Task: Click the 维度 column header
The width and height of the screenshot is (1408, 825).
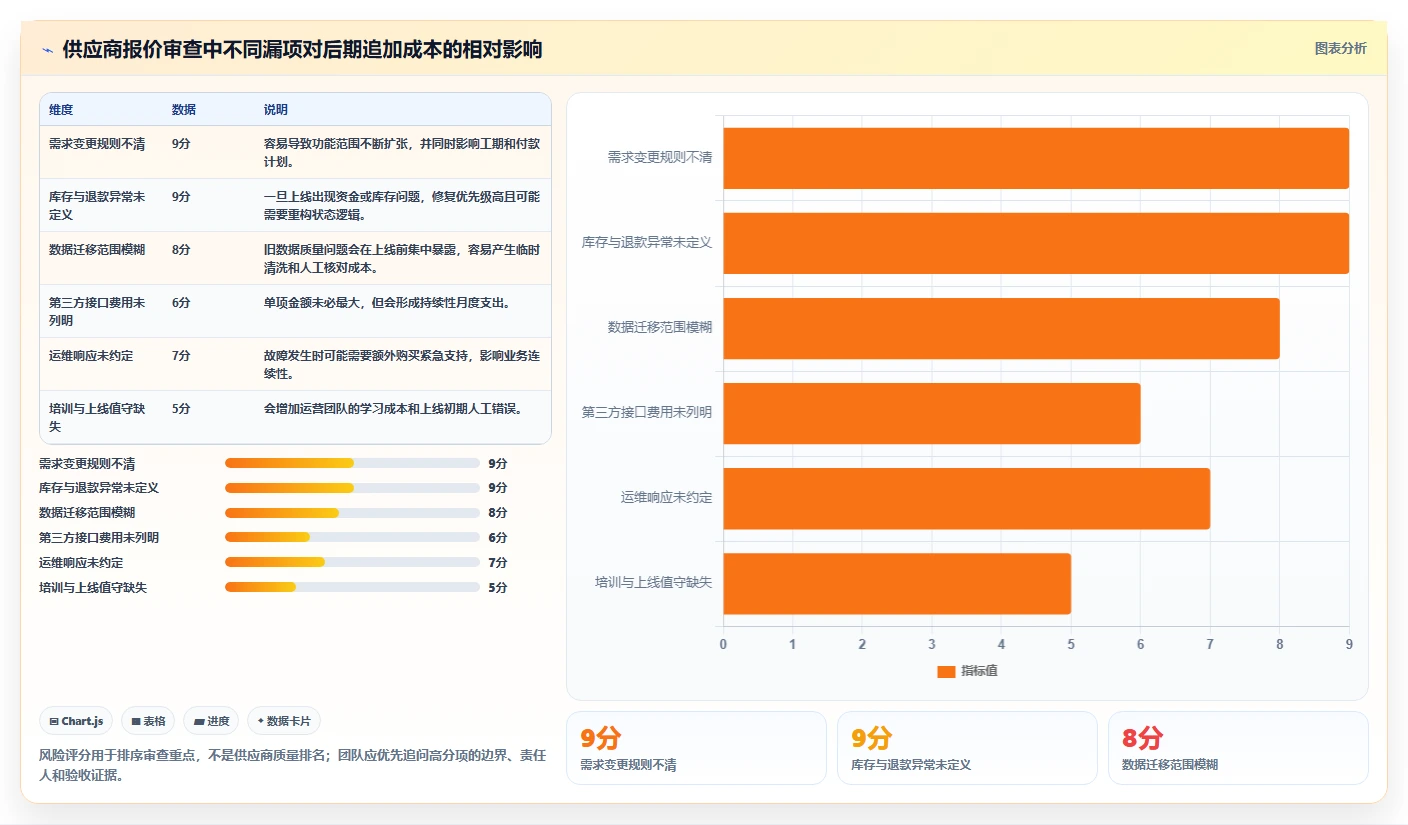Action: pyautogui.click(x=61, y=110)
